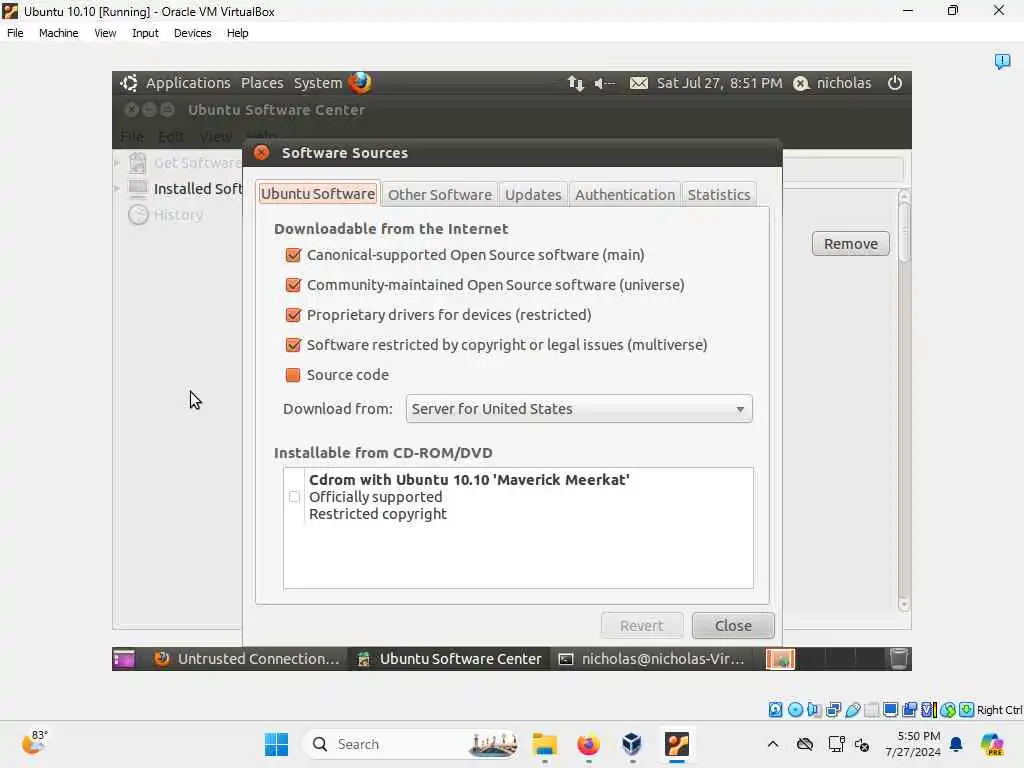Toggle Community-maintained Open Source software (universe) checkbox

[293, 285]
